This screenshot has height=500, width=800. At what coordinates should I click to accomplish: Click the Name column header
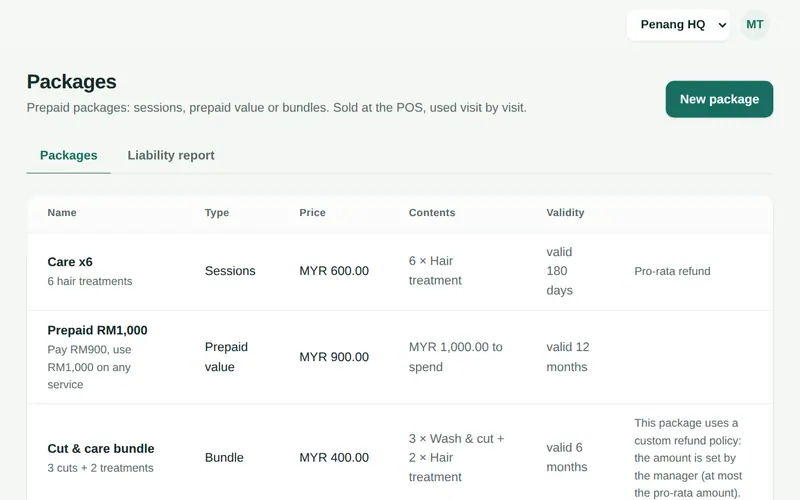coord(62,213)
